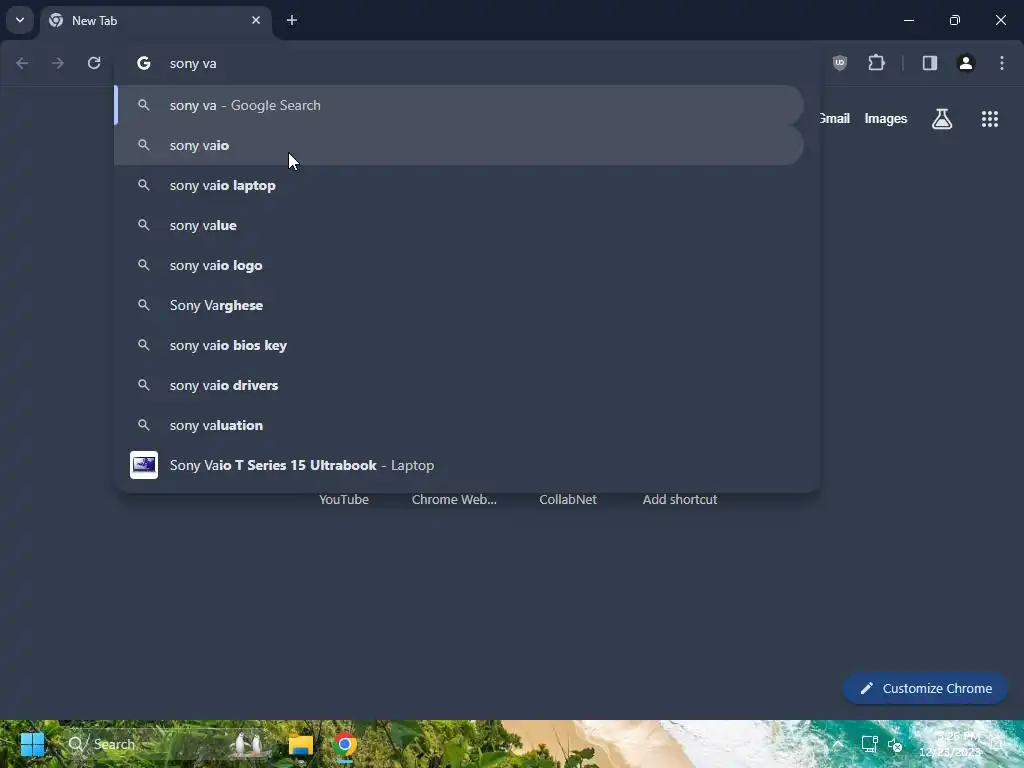Viewport: 1024px width, 768px height.
Task: Select the 'sony vaio' suggestion
Action: click(459, 145)
